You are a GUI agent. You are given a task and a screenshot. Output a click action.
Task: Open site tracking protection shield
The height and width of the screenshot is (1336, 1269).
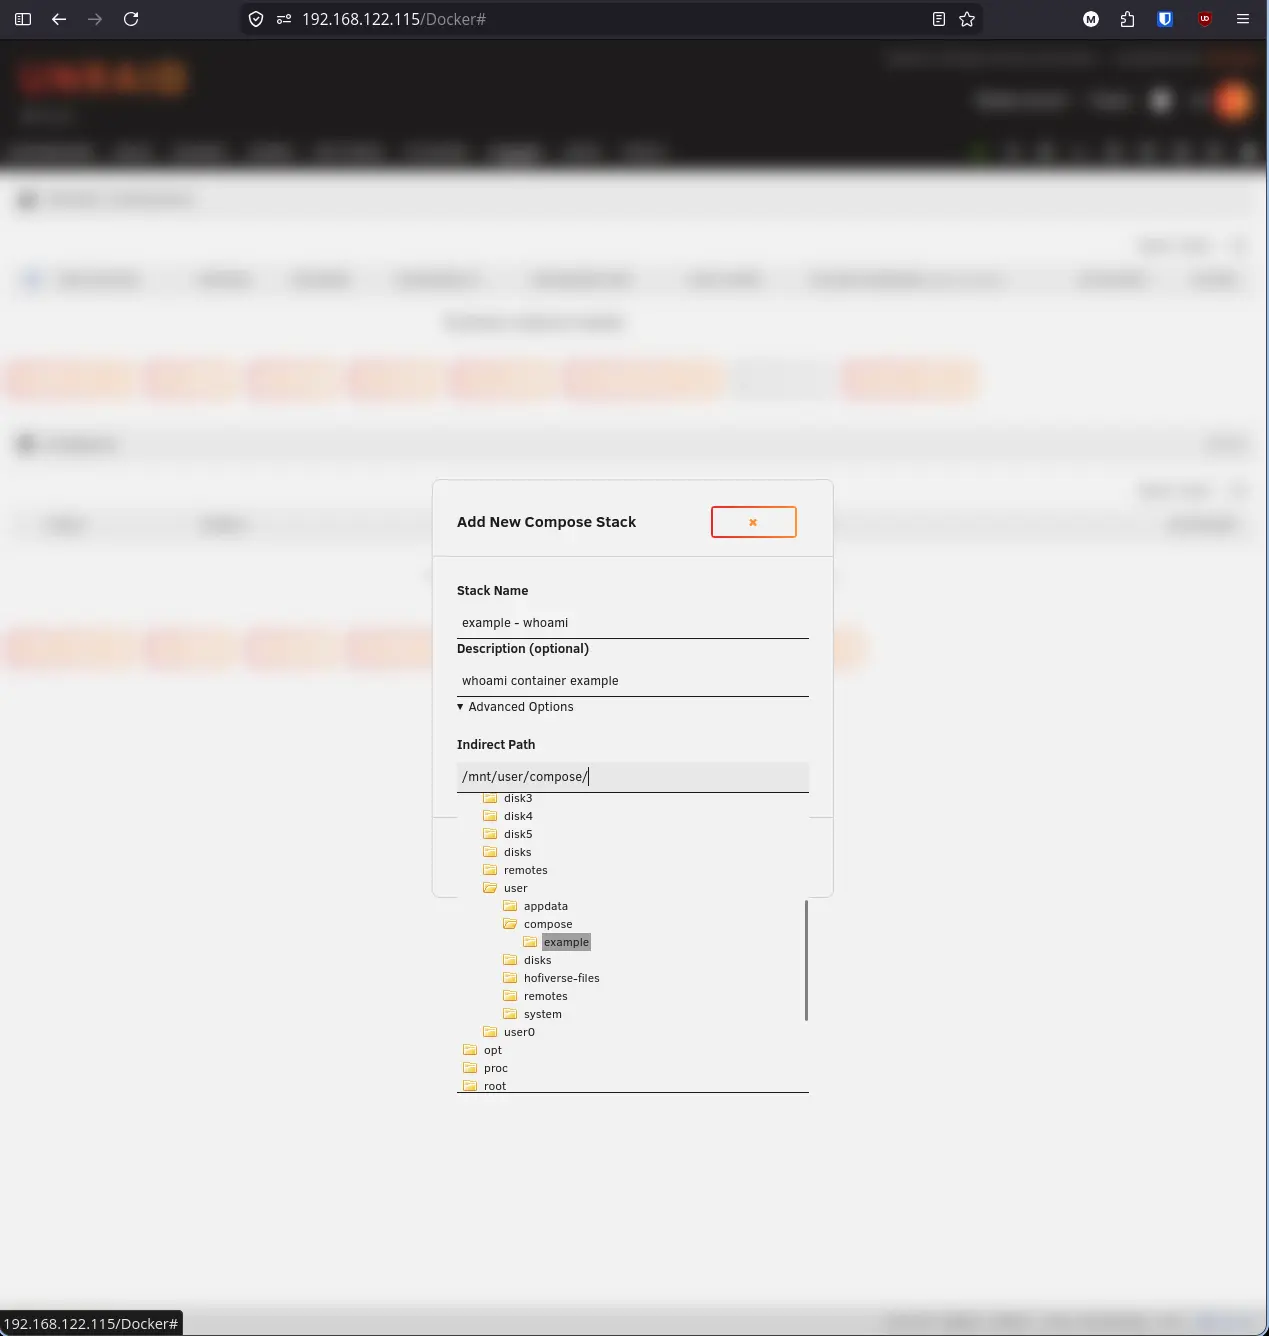pyautogui.click(x=256, y=19)
